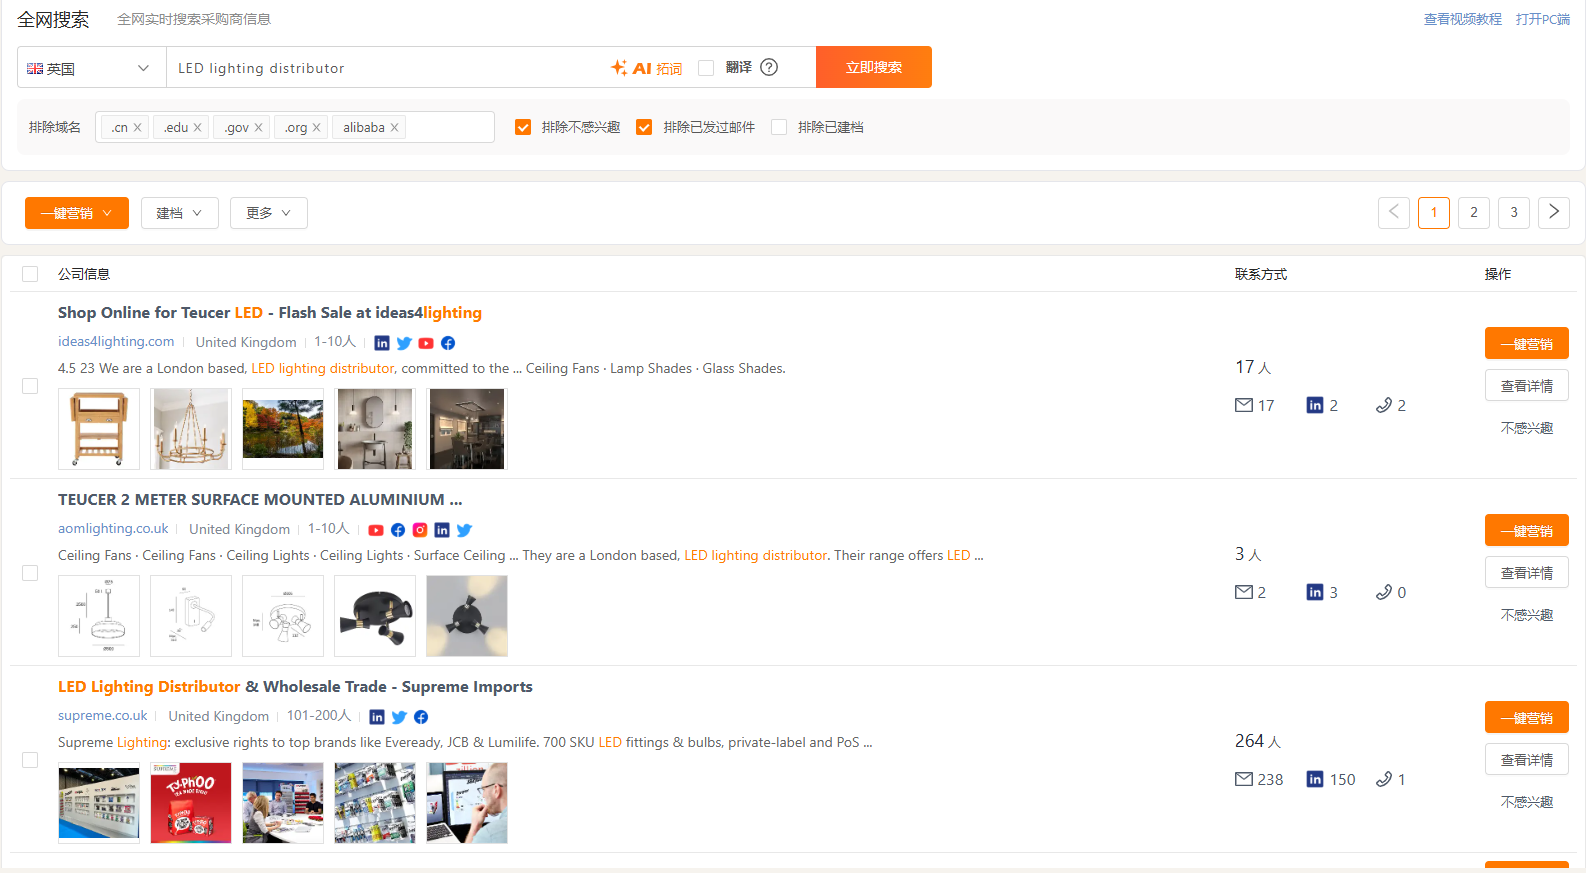
Task: Open 查看视频教程 tutorial link
Action: coord(1463,19)
